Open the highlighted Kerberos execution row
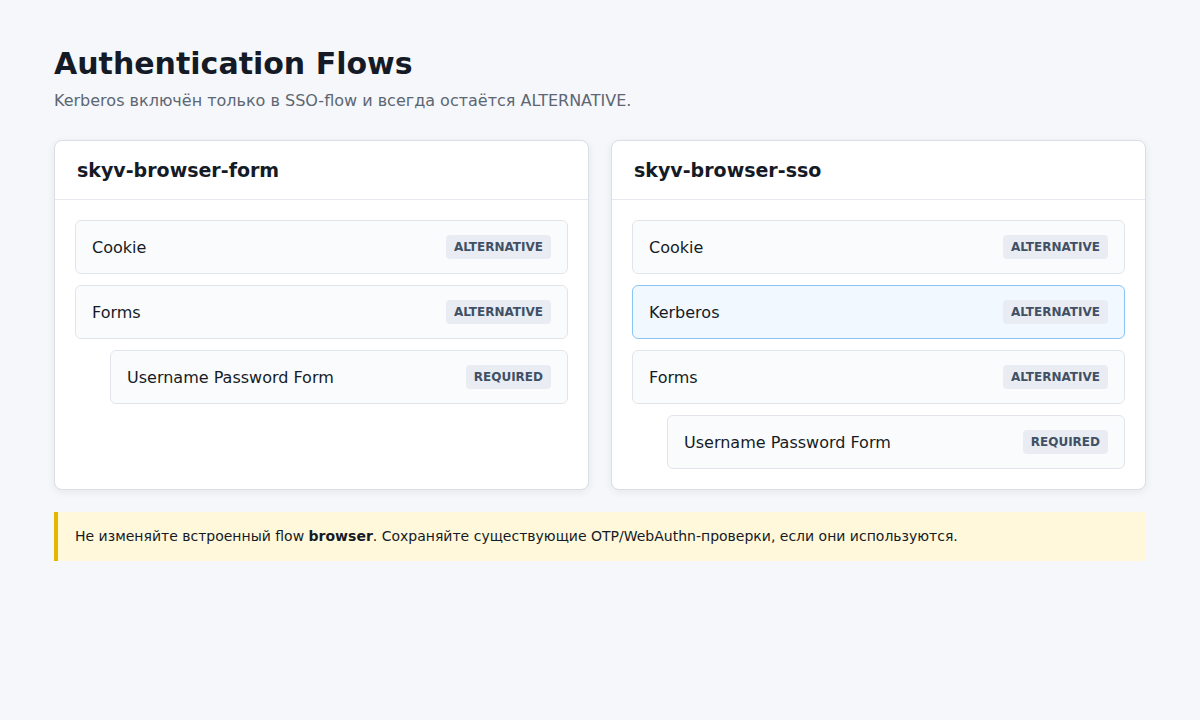 click(878, 312)
